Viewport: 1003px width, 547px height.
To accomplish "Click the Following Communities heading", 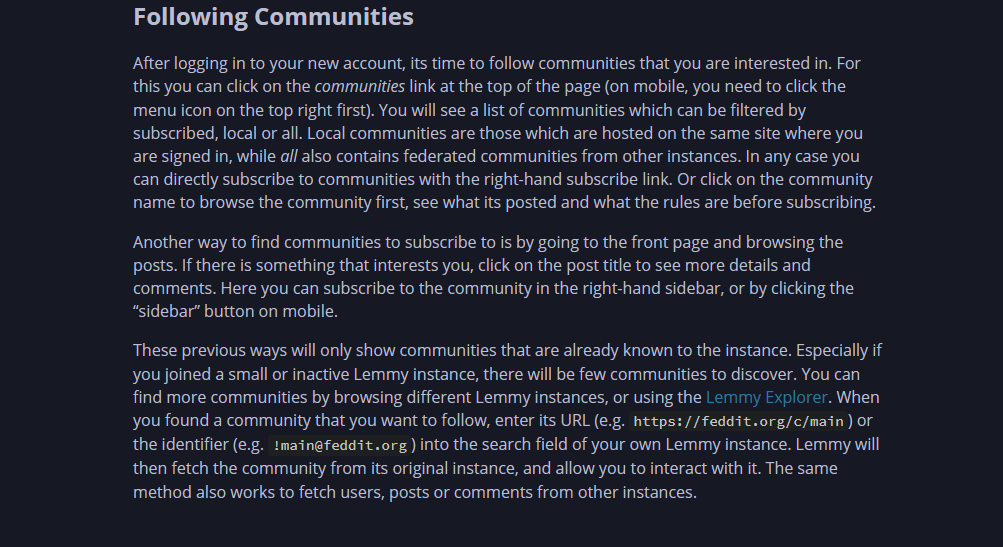I will 273,17.
